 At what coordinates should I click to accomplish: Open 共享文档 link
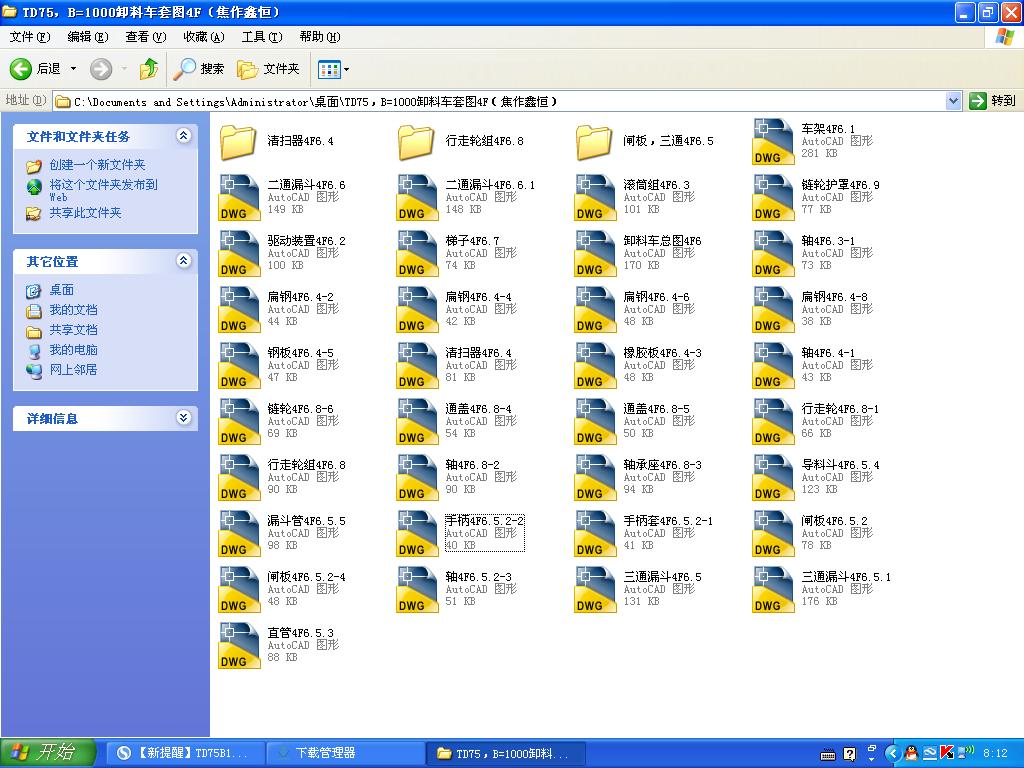[73, 330]
